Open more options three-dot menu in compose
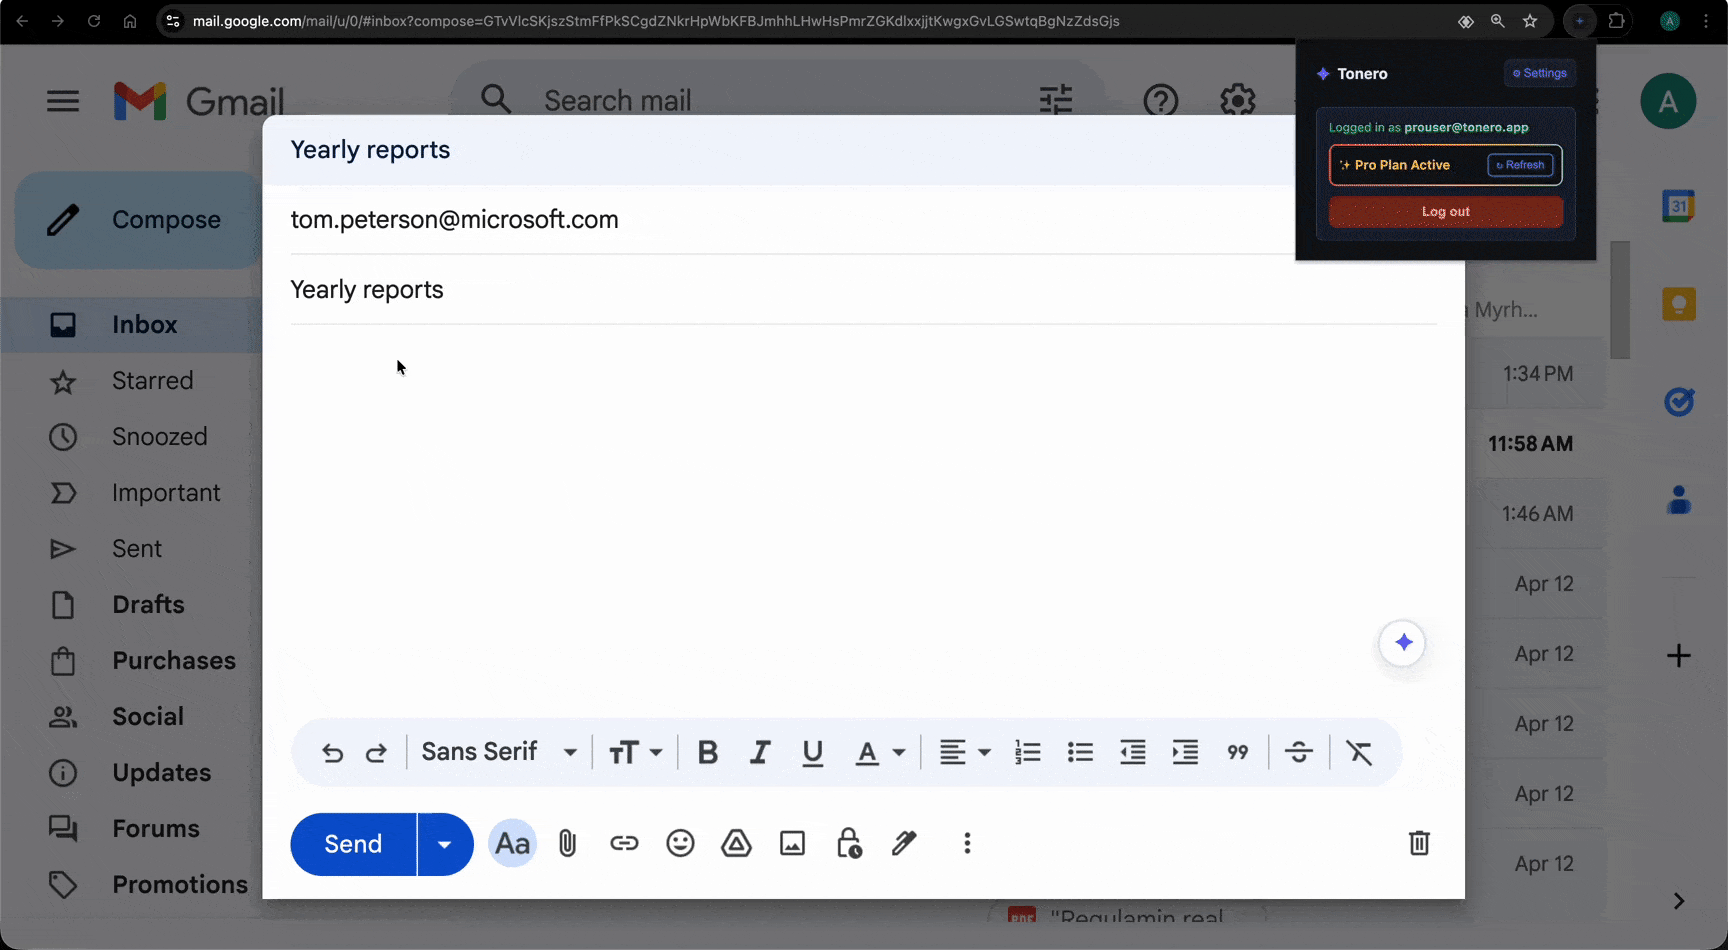 click(967, 844)
